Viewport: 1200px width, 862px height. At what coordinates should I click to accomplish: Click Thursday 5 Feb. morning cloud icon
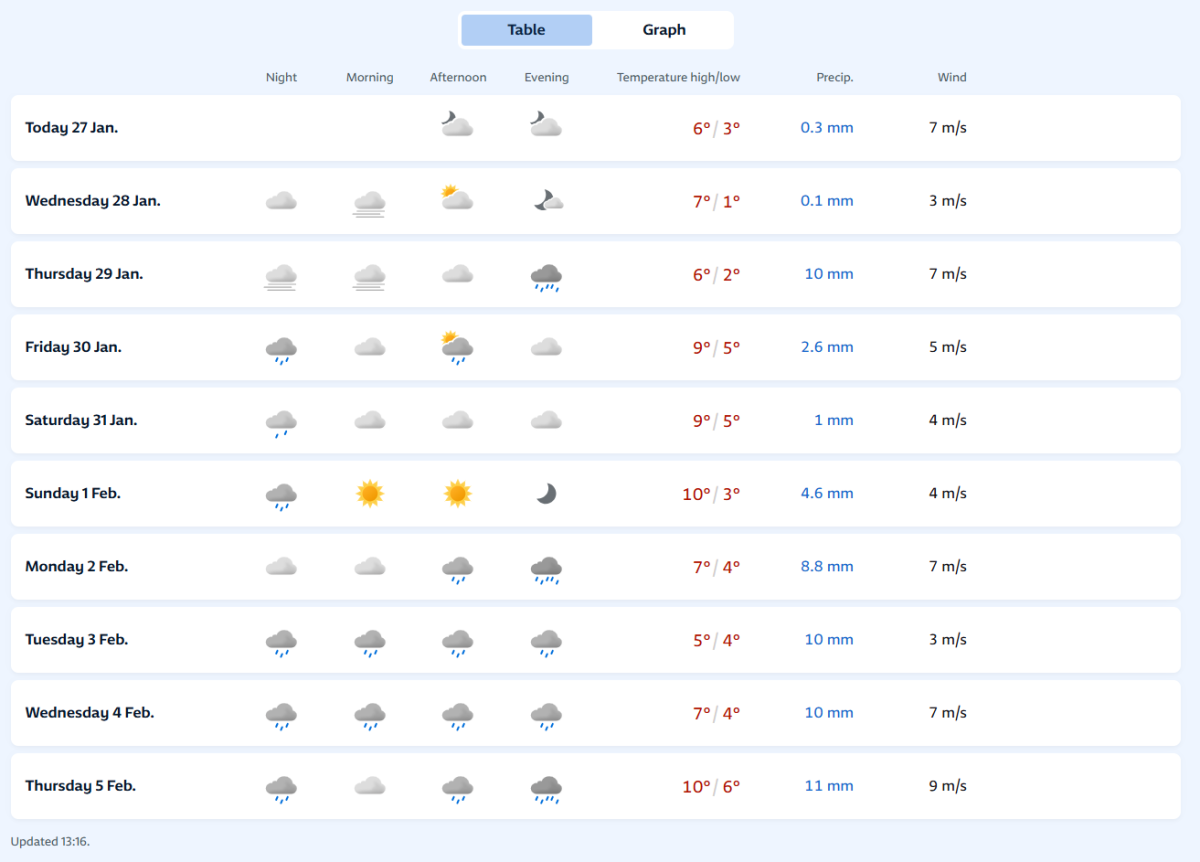(370, 786)
